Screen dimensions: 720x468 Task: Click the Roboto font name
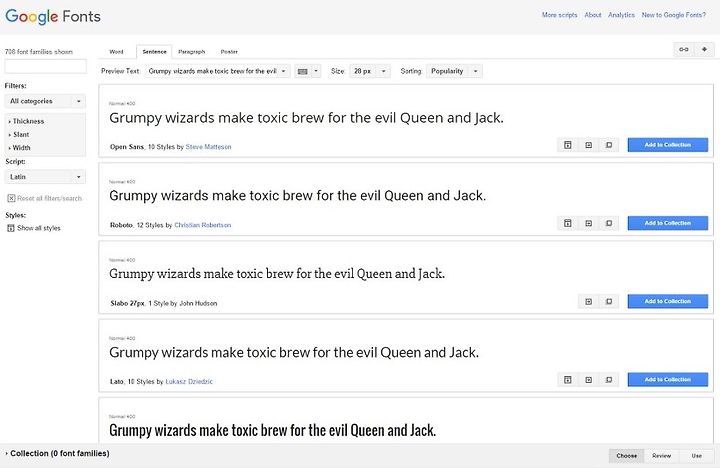(x=121, y=225)
